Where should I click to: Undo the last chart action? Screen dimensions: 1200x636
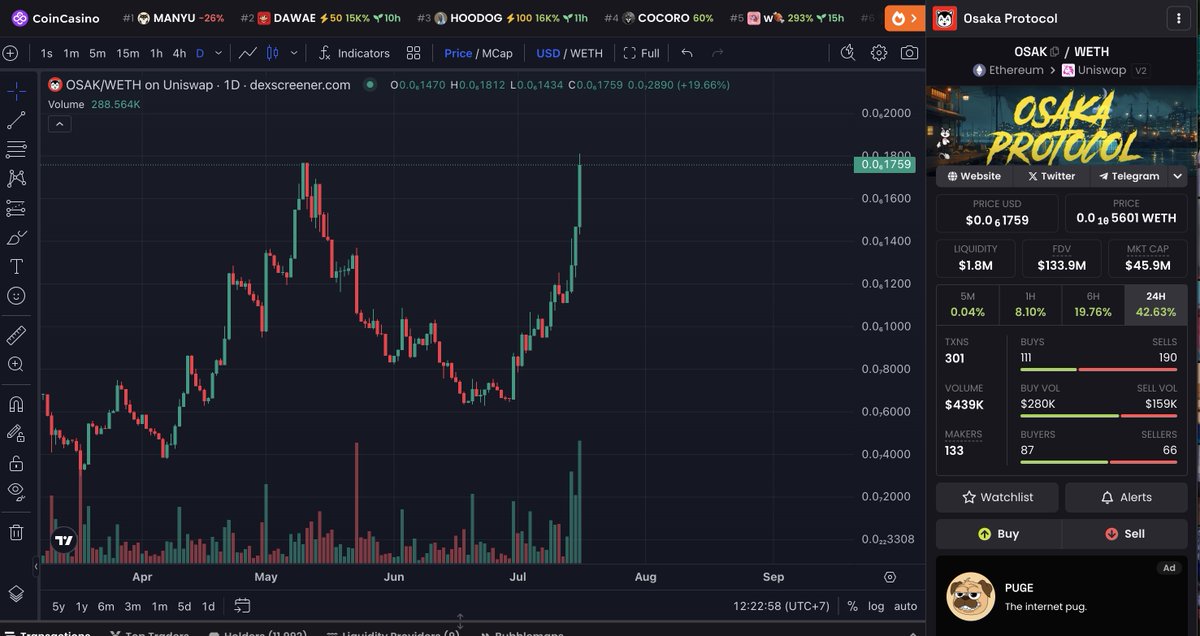click(x=687, y=53)
